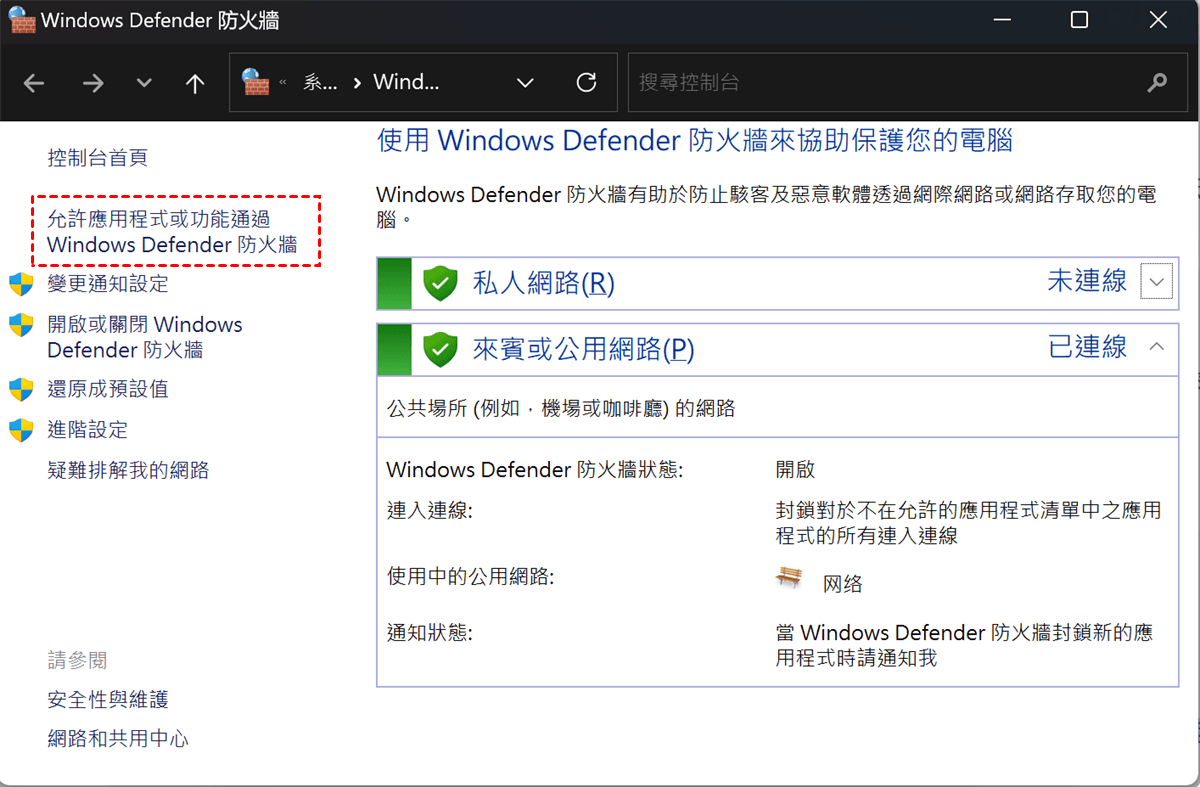The width and height of the screenshot is (1200, 787).
Task: Click the 未連線 status text
Action: (x=1087, y=281)
